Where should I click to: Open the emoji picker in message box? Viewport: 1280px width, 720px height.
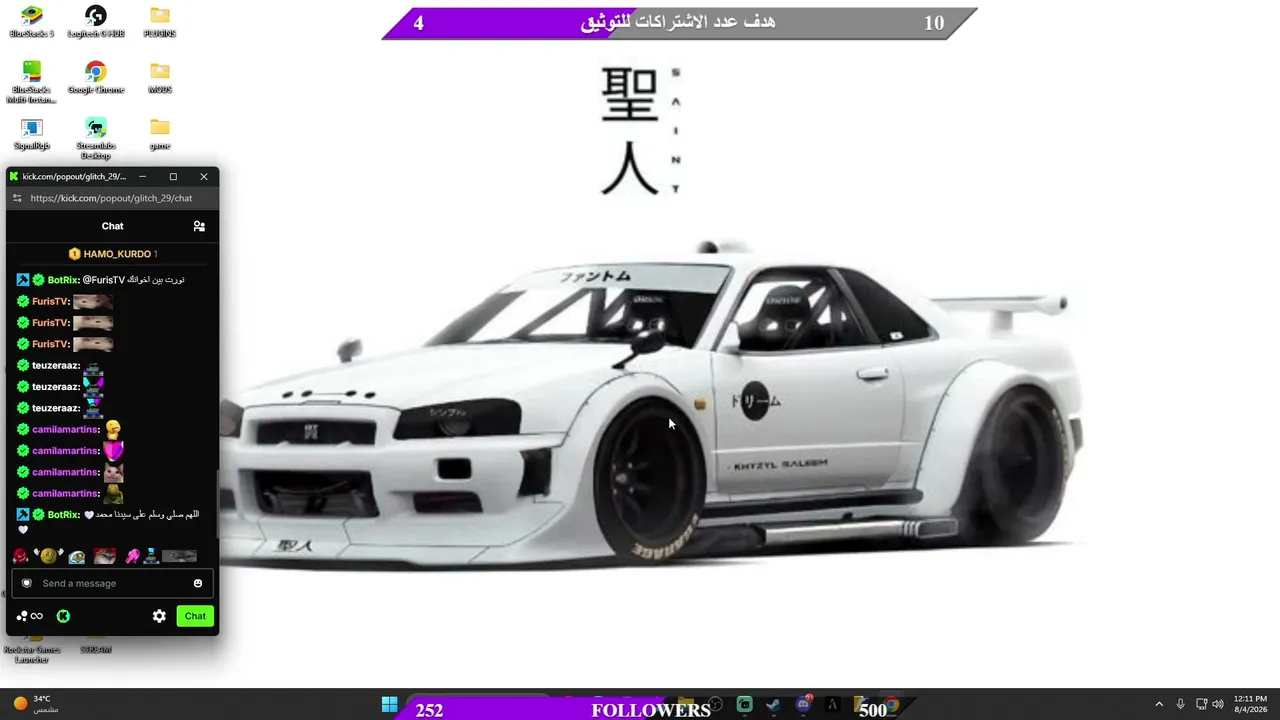tap(198, 583)
